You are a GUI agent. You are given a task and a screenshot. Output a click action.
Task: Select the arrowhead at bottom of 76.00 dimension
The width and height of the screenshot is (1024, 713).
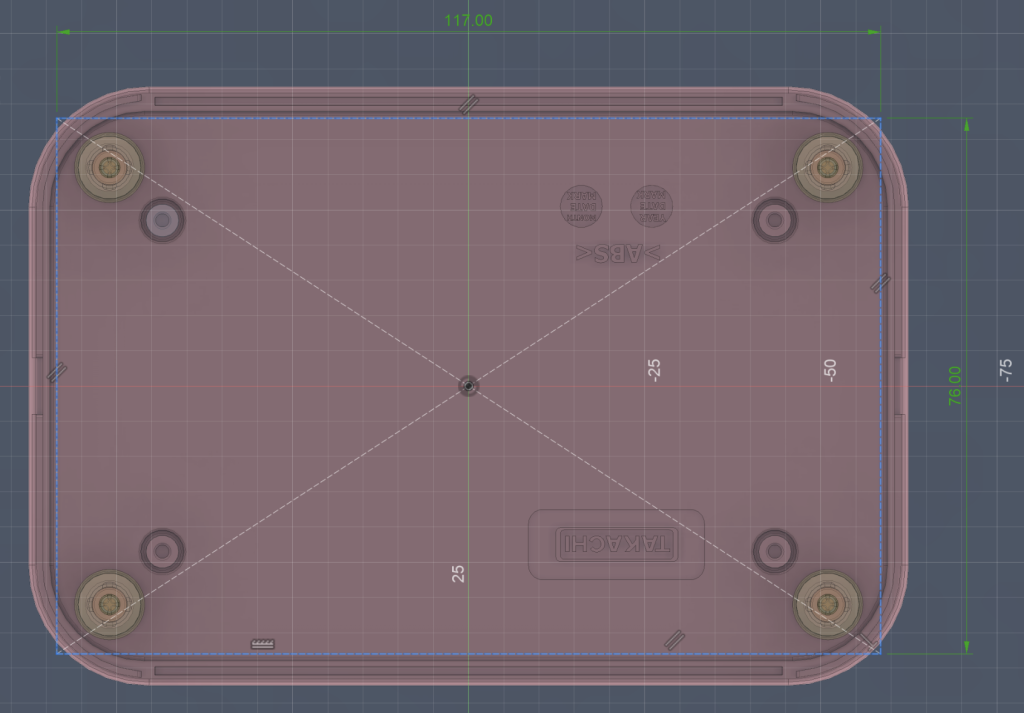tap(967, 647)
